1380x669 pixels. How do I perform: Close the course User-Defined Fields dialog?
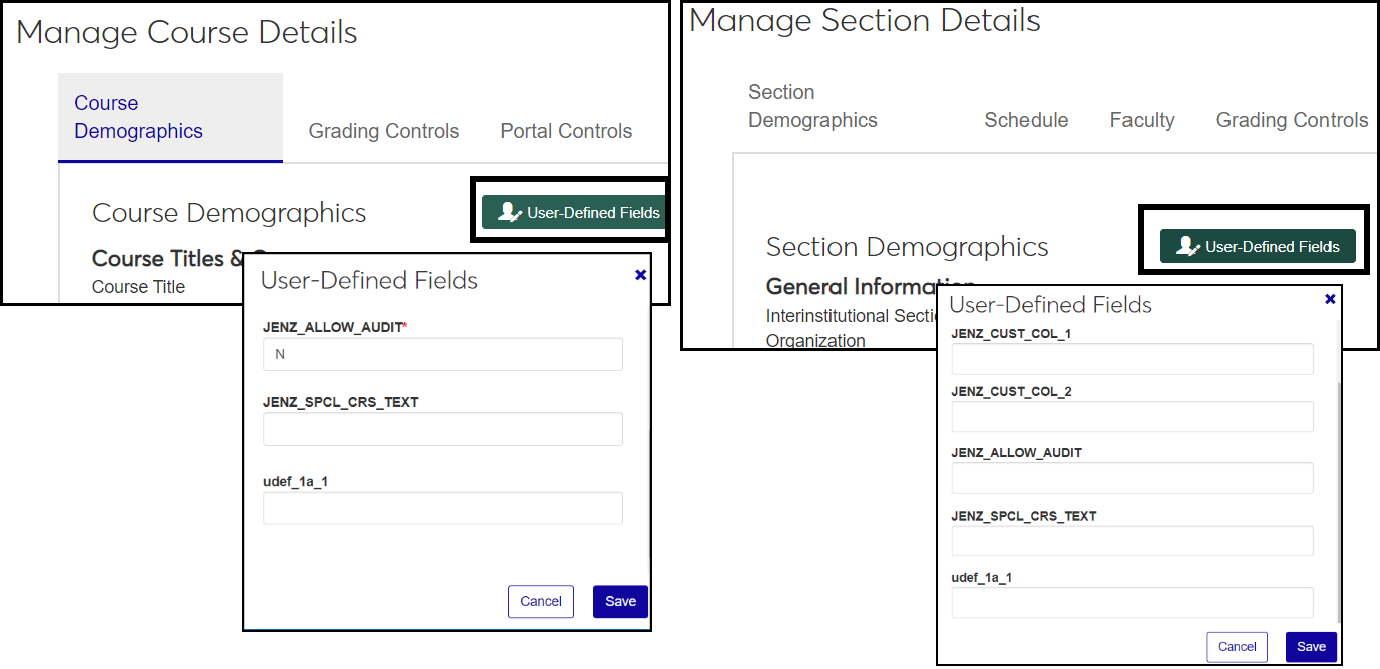641,274
